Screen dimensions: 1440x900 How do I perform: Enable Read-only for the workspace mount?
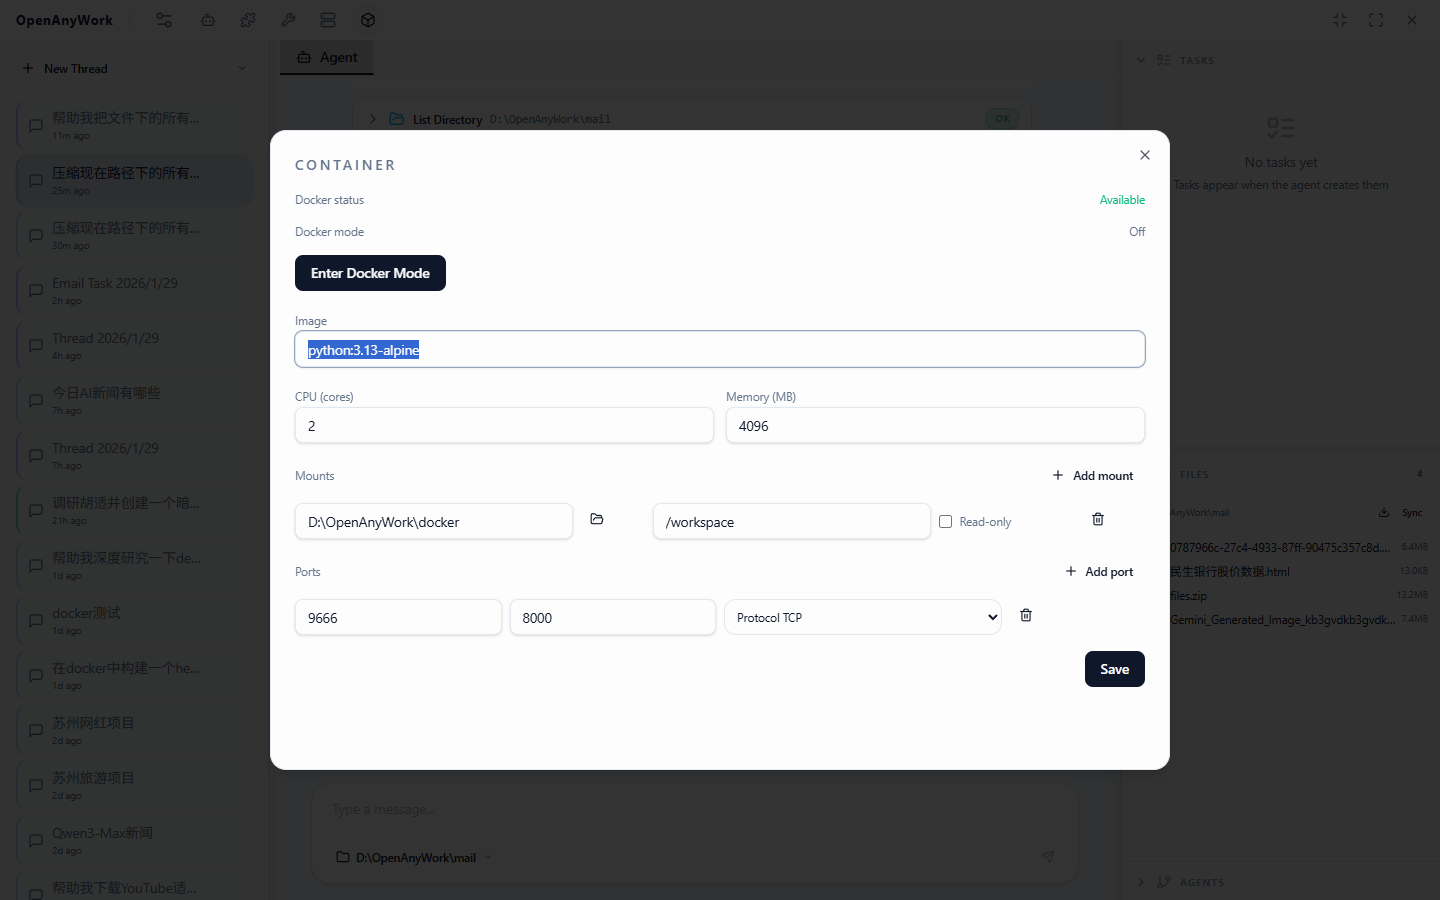point(946,521)
